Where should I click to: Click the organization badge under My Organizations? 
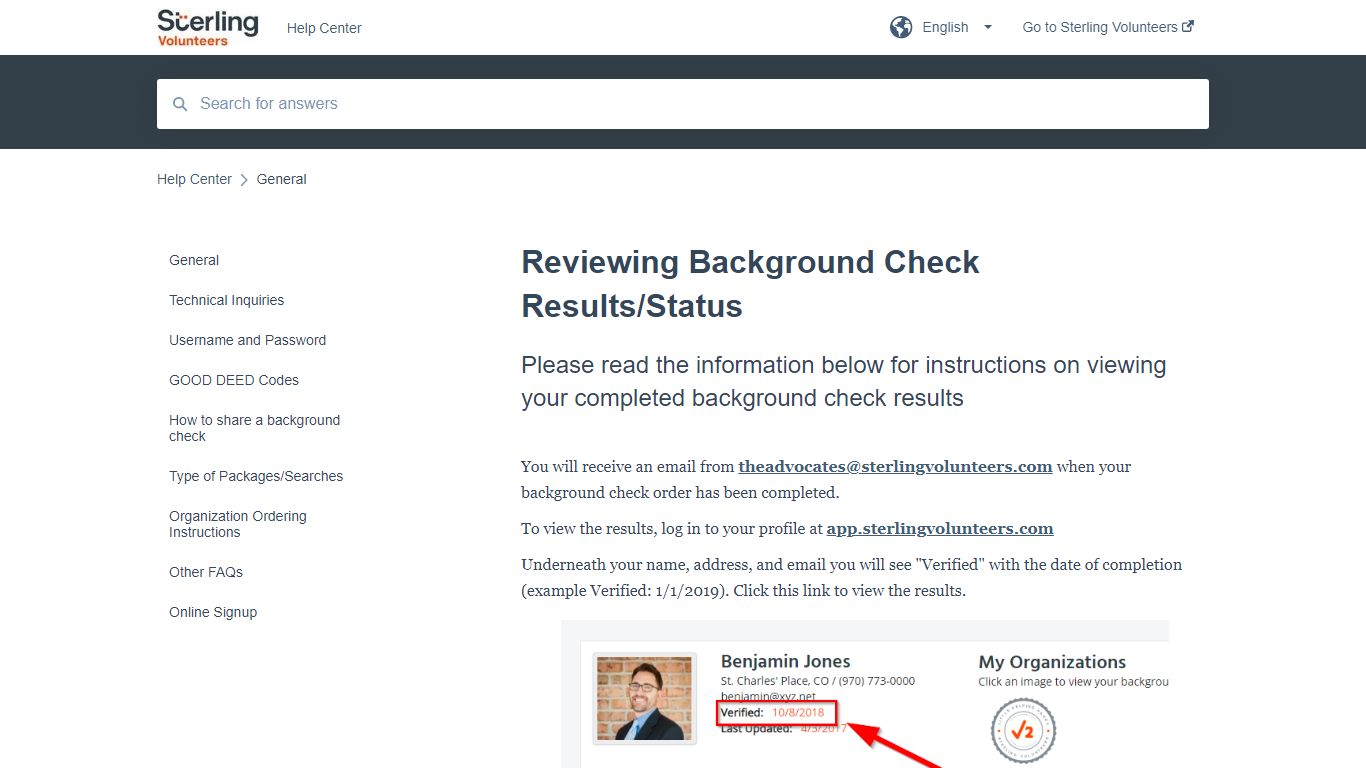[1023, 730]
